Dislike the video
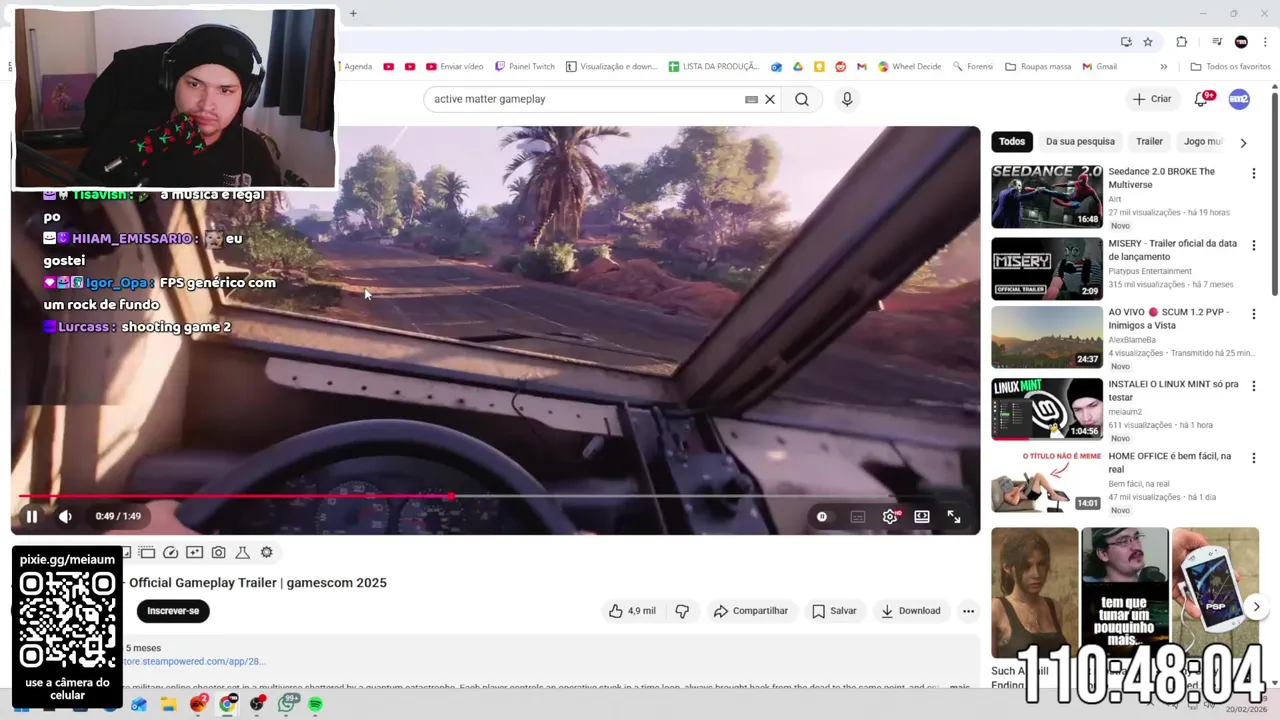Viewport: 1280px width, 720px height. coord(682,611)
